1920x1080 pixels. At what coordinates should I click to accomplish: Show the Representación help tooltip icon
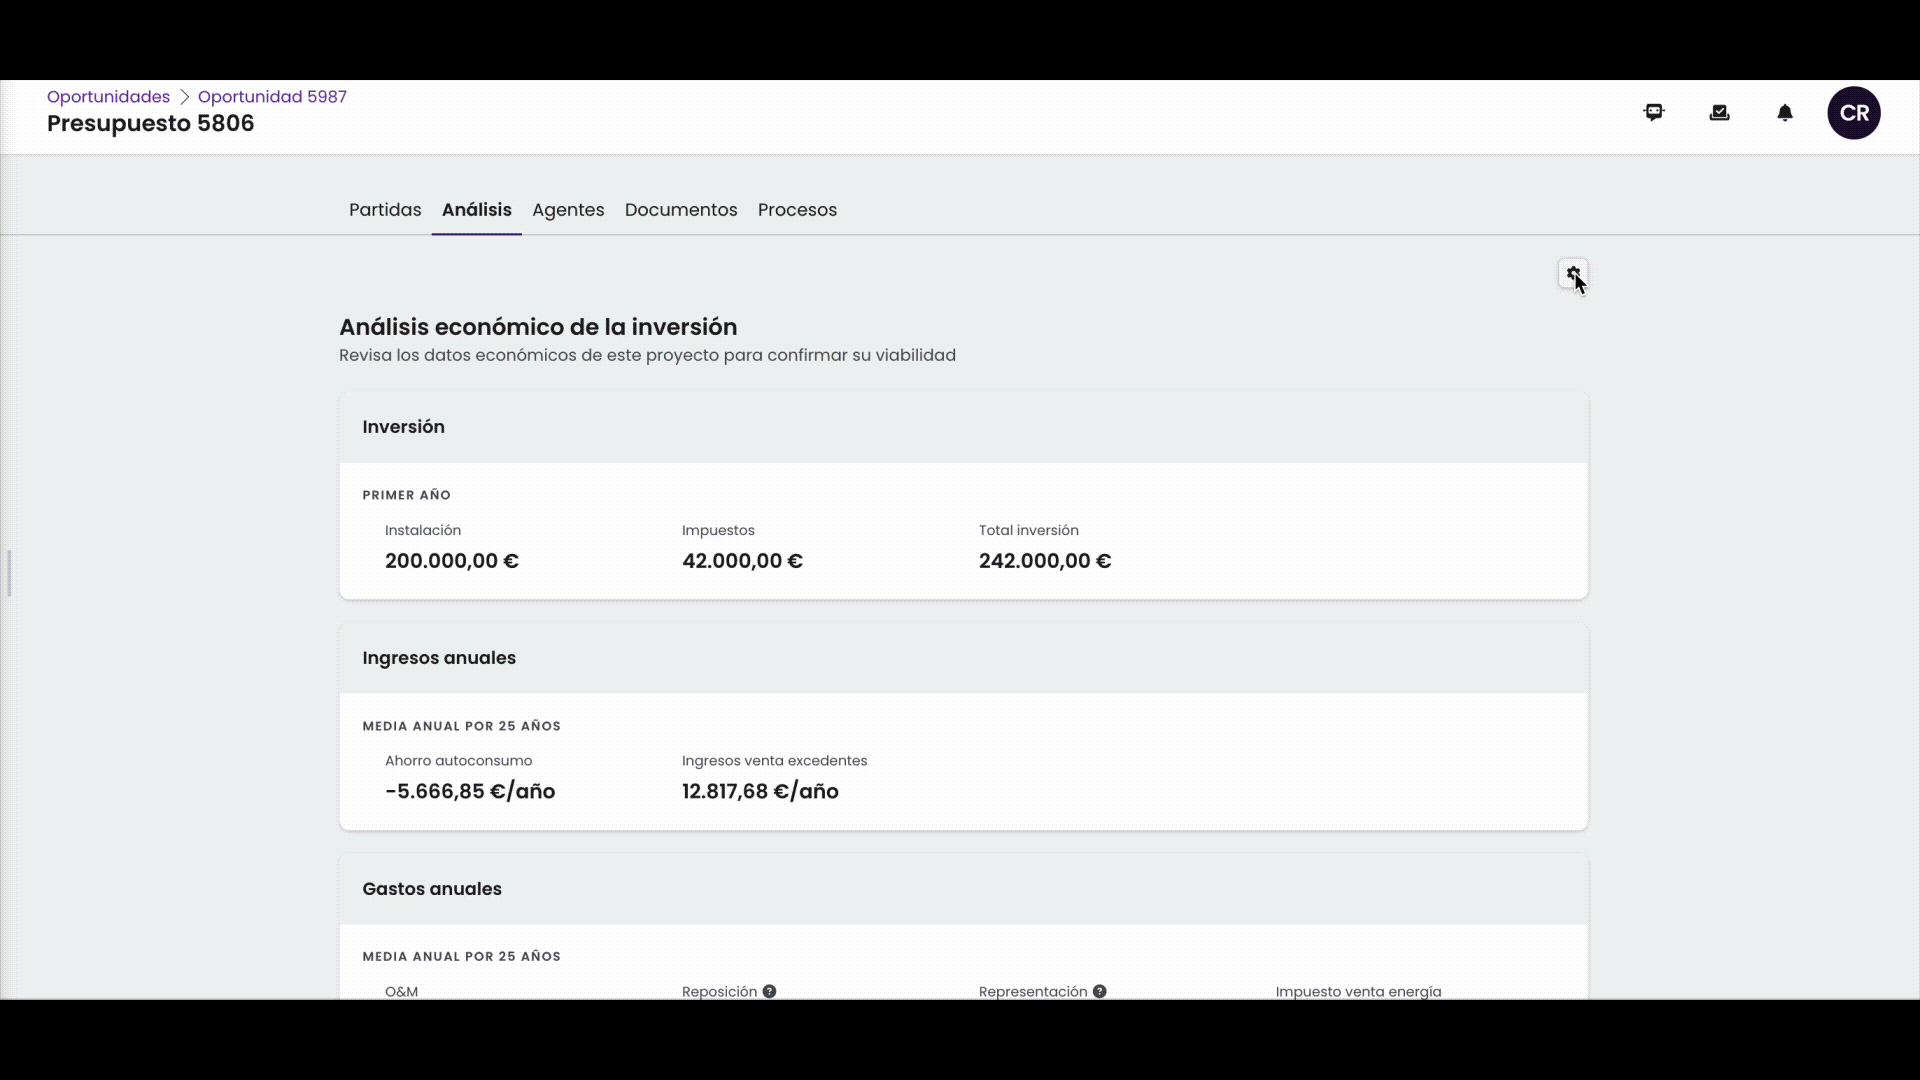(x=1099, y=991)
